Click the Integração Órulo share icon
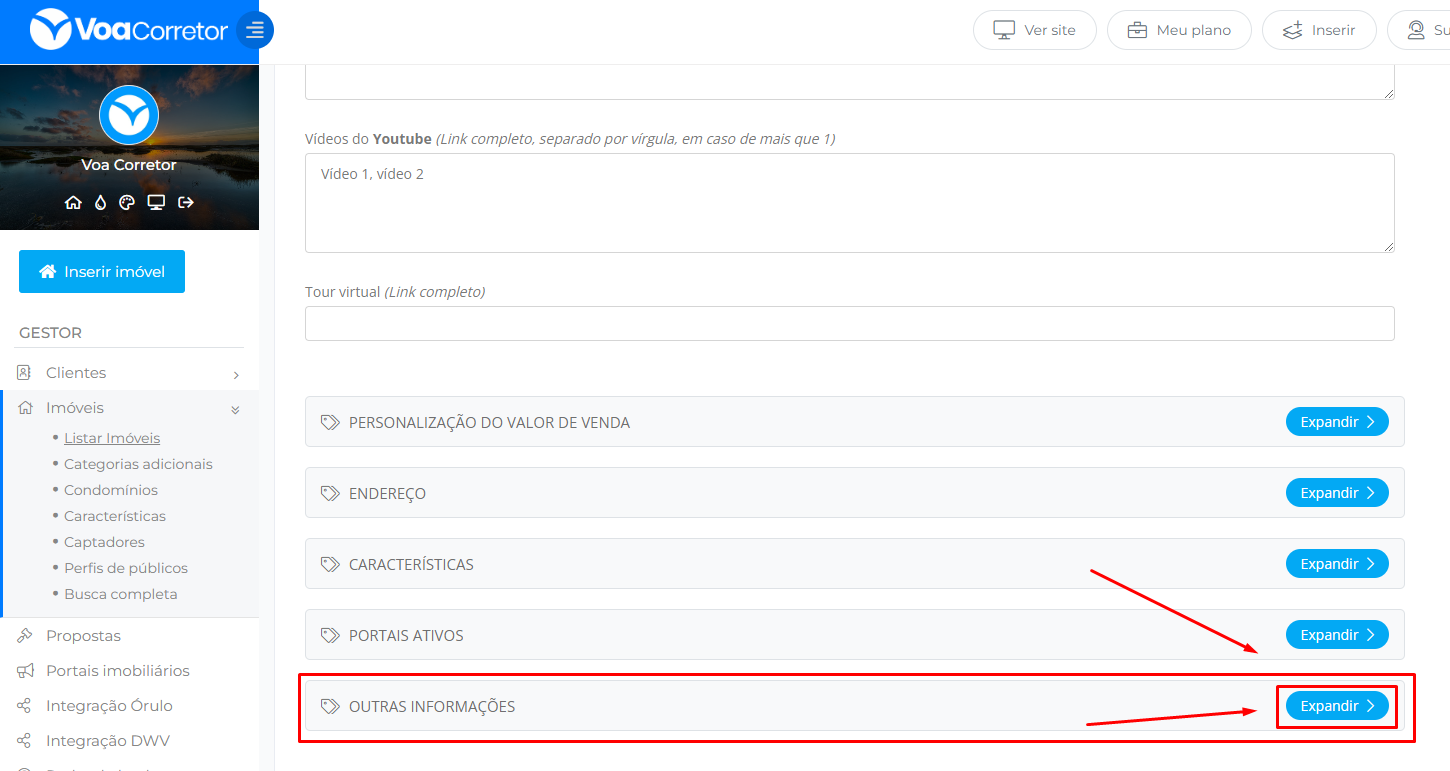1450x771 pixels. pos(24,706)
